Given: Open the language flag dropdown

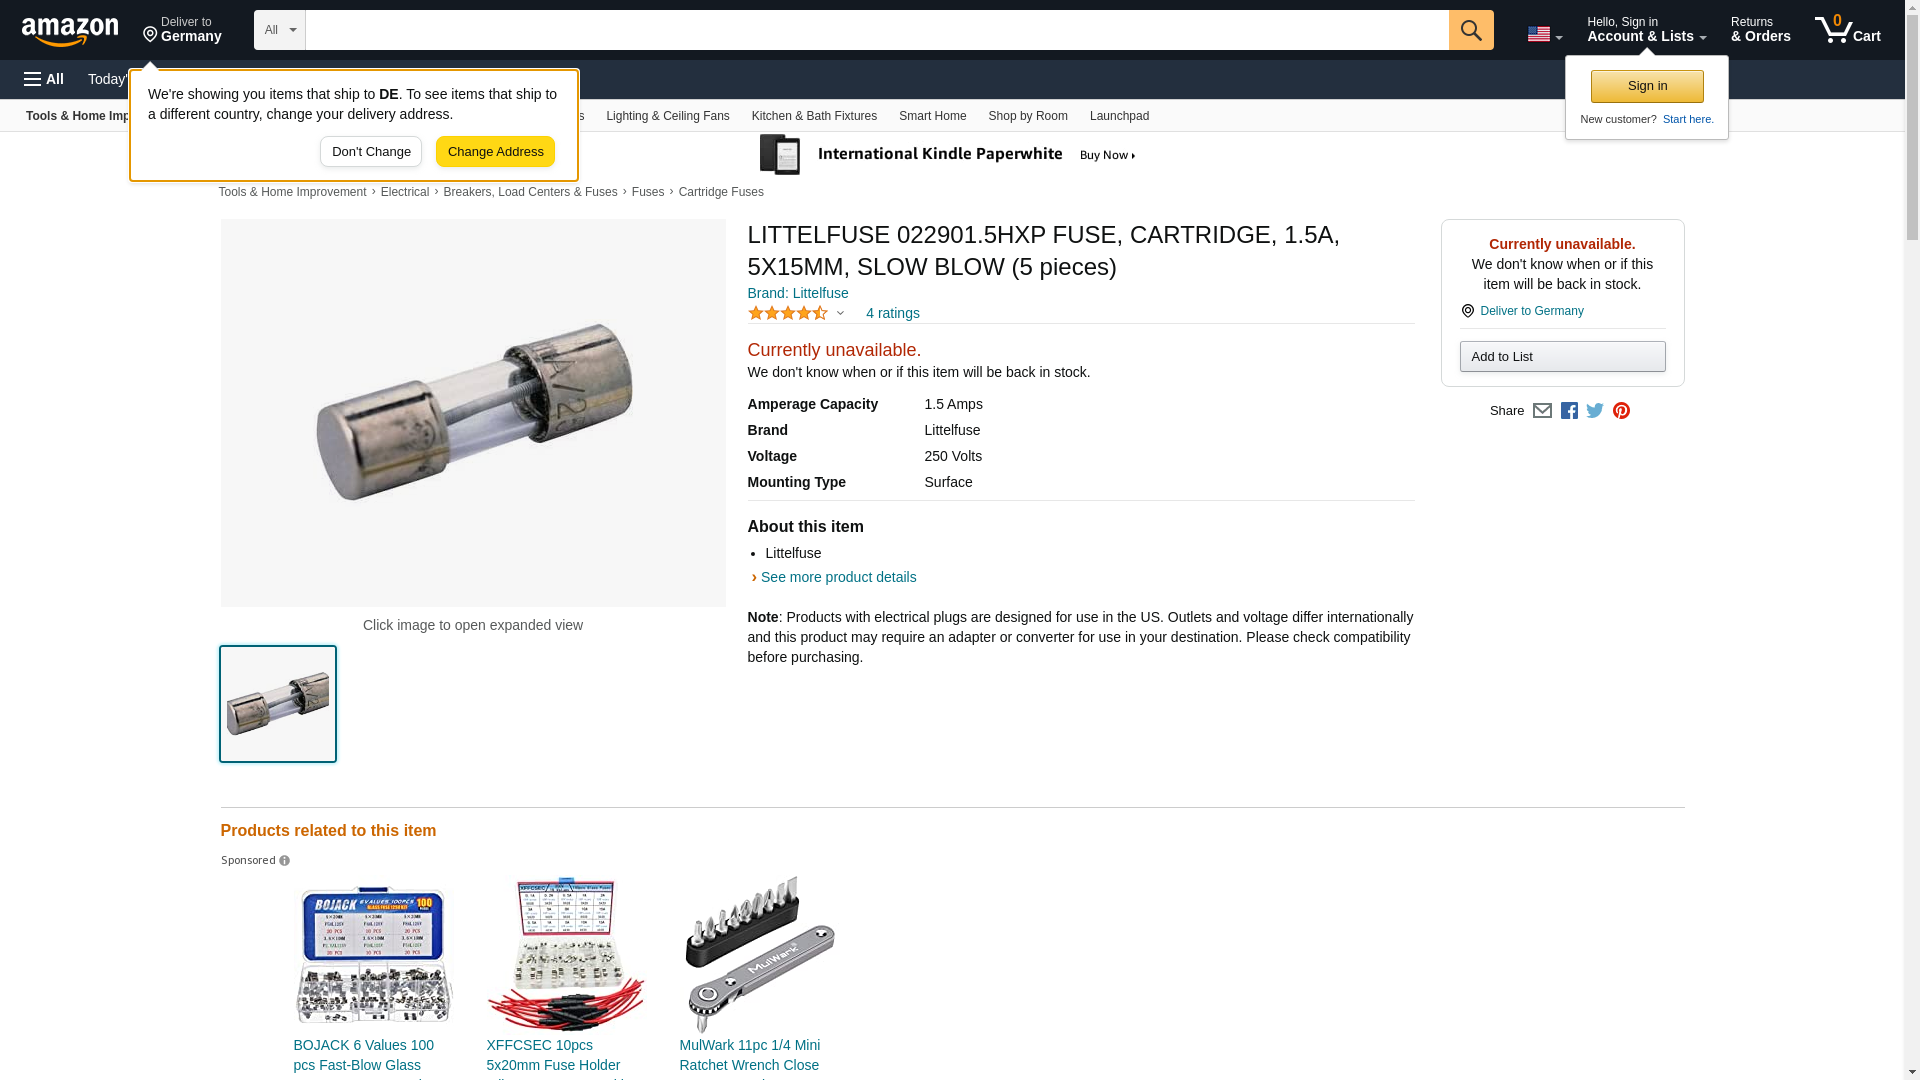Looking at the screenshot, I should pos(1545,34).
